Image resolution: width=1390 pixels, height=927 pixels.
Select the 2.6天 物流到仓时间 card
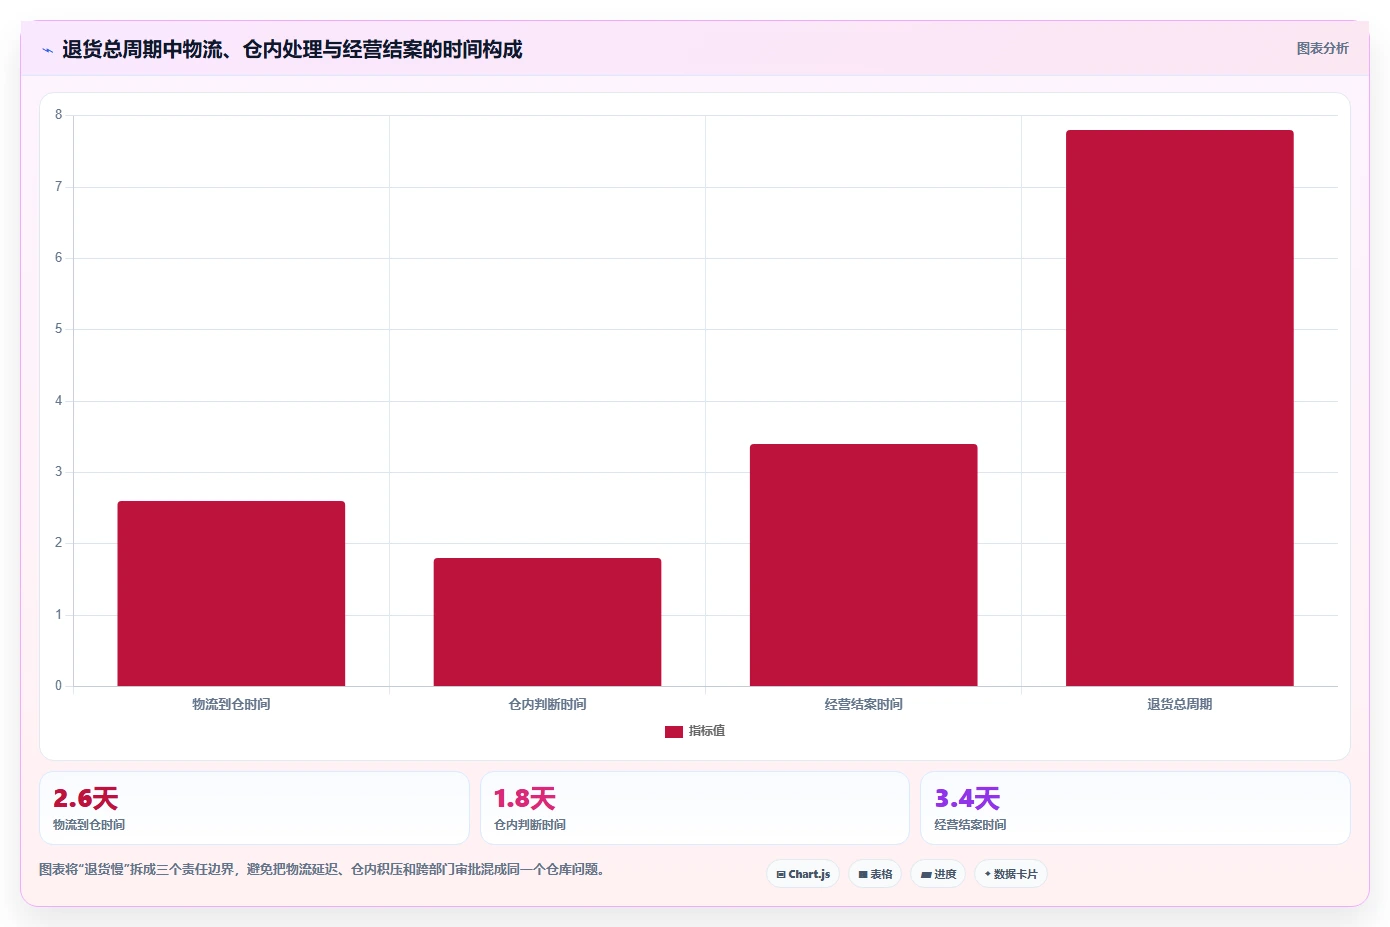(x=254, y=808)
